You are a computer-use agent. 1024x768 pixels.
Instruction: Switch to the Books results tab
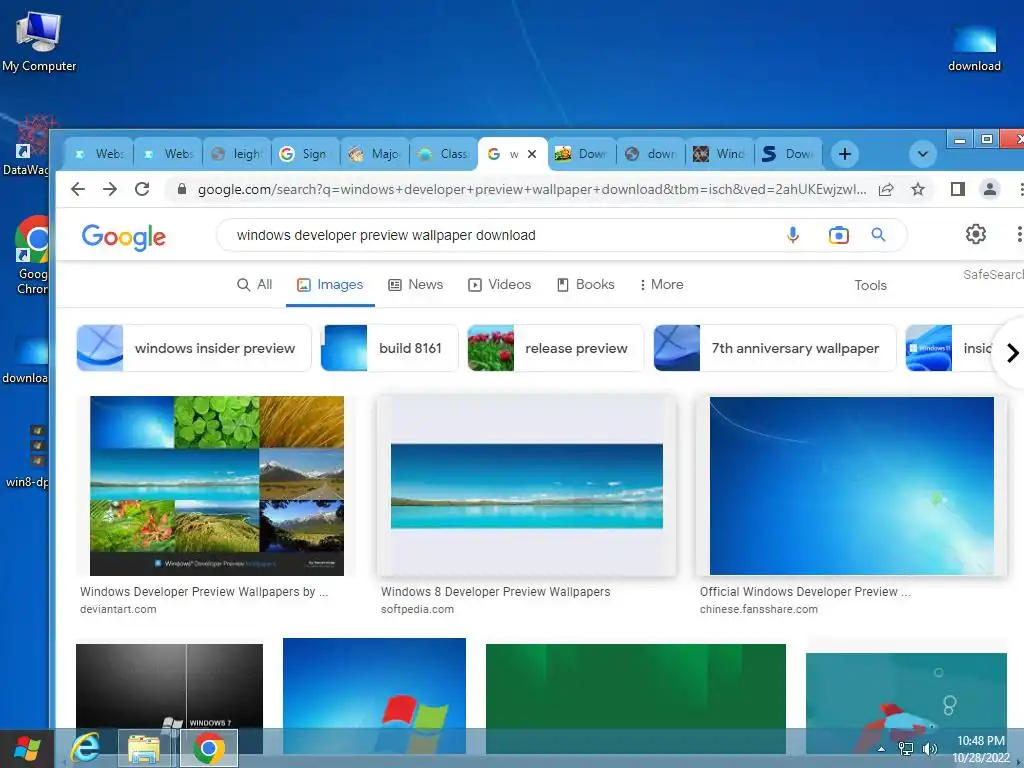click(x=585, y=285)
